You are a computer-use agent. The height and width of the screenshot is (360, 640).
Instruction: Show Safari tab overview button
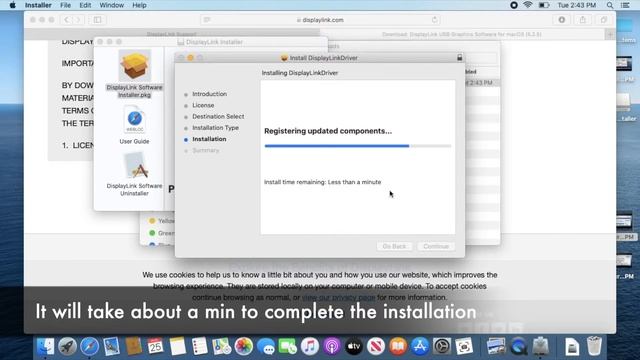pos(604,20)
